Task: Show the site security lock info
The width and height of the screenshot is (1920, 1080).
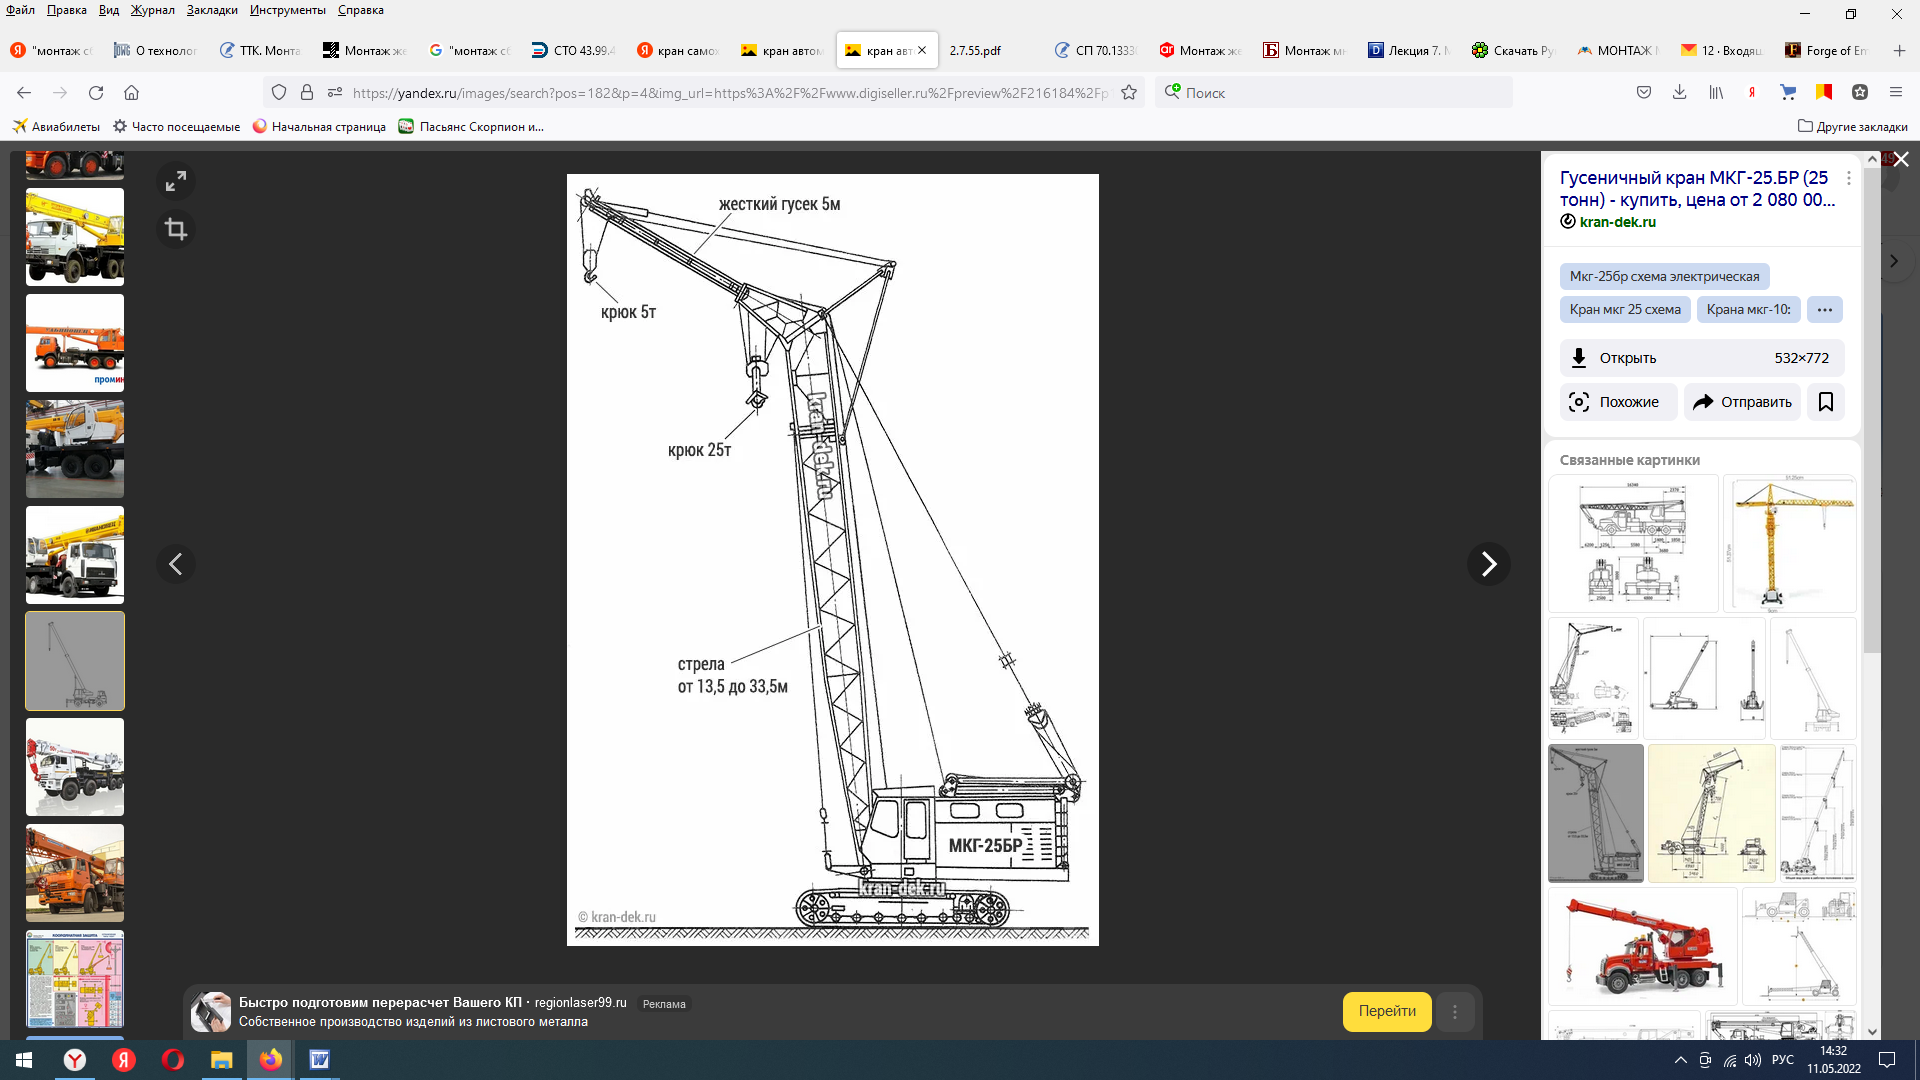Action: [307, 92]
